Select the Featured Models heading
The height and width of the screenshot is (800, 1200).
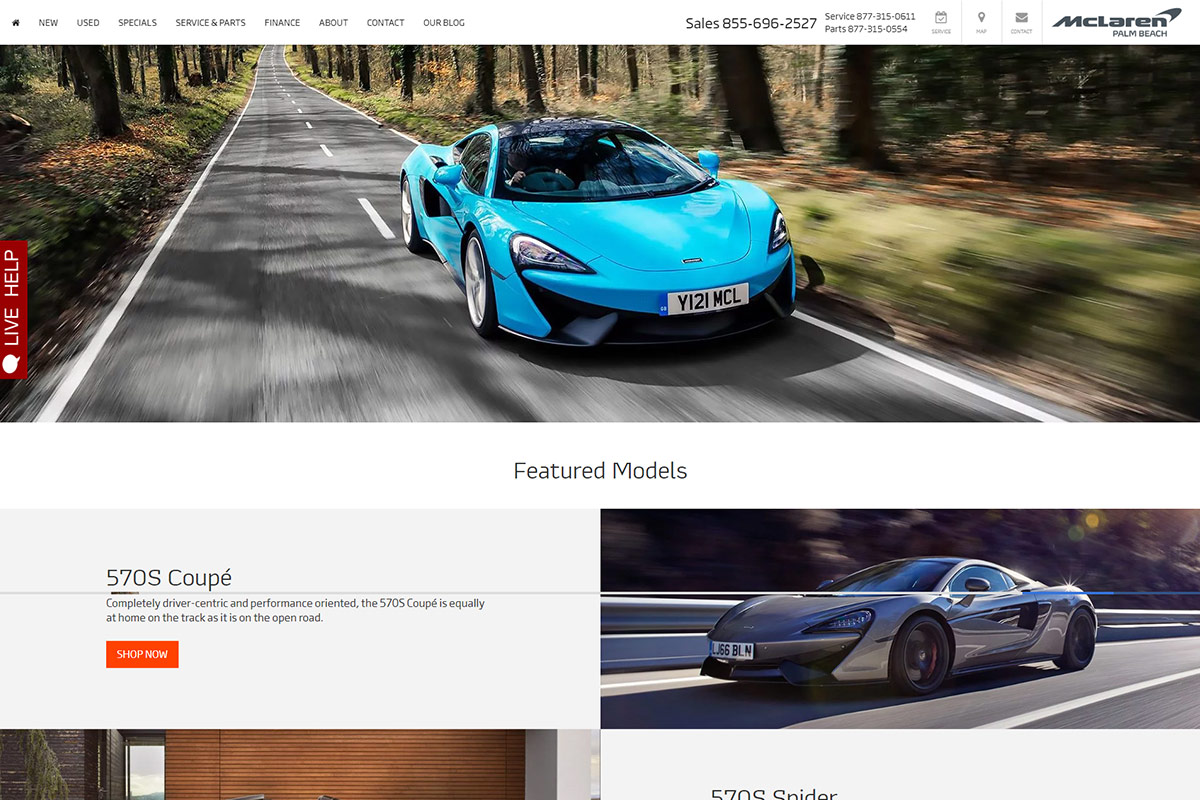pyautogui.click(x=600, y=470)
